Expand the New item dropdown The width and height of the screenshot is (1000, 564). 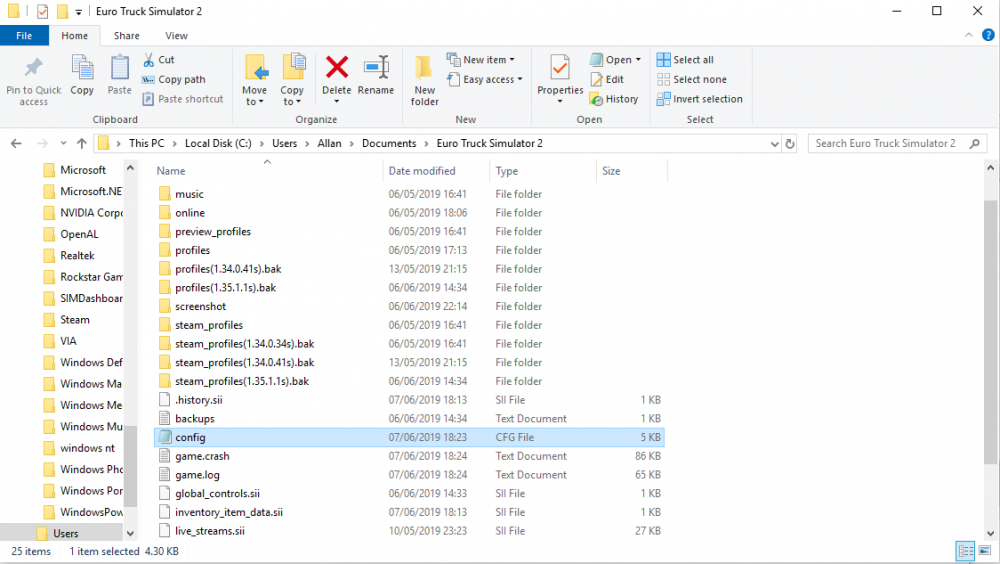pyautogui.click(x=484, y=60)
